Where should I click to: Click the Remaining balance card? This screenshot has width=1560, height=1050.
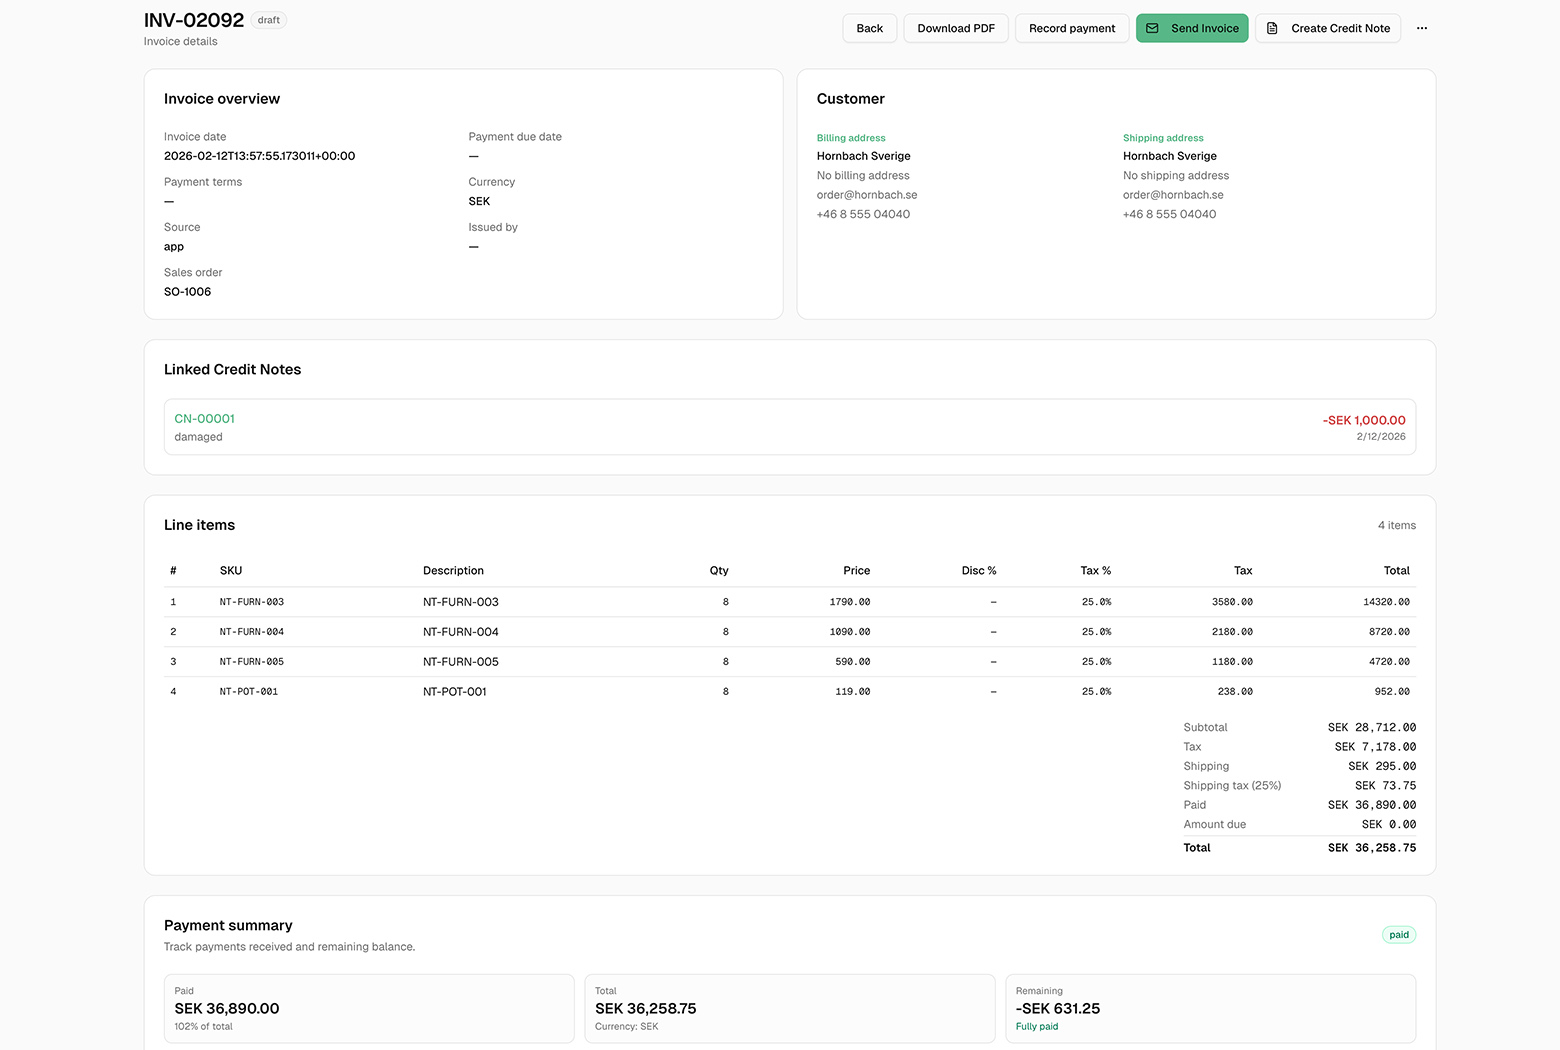1210,1008
